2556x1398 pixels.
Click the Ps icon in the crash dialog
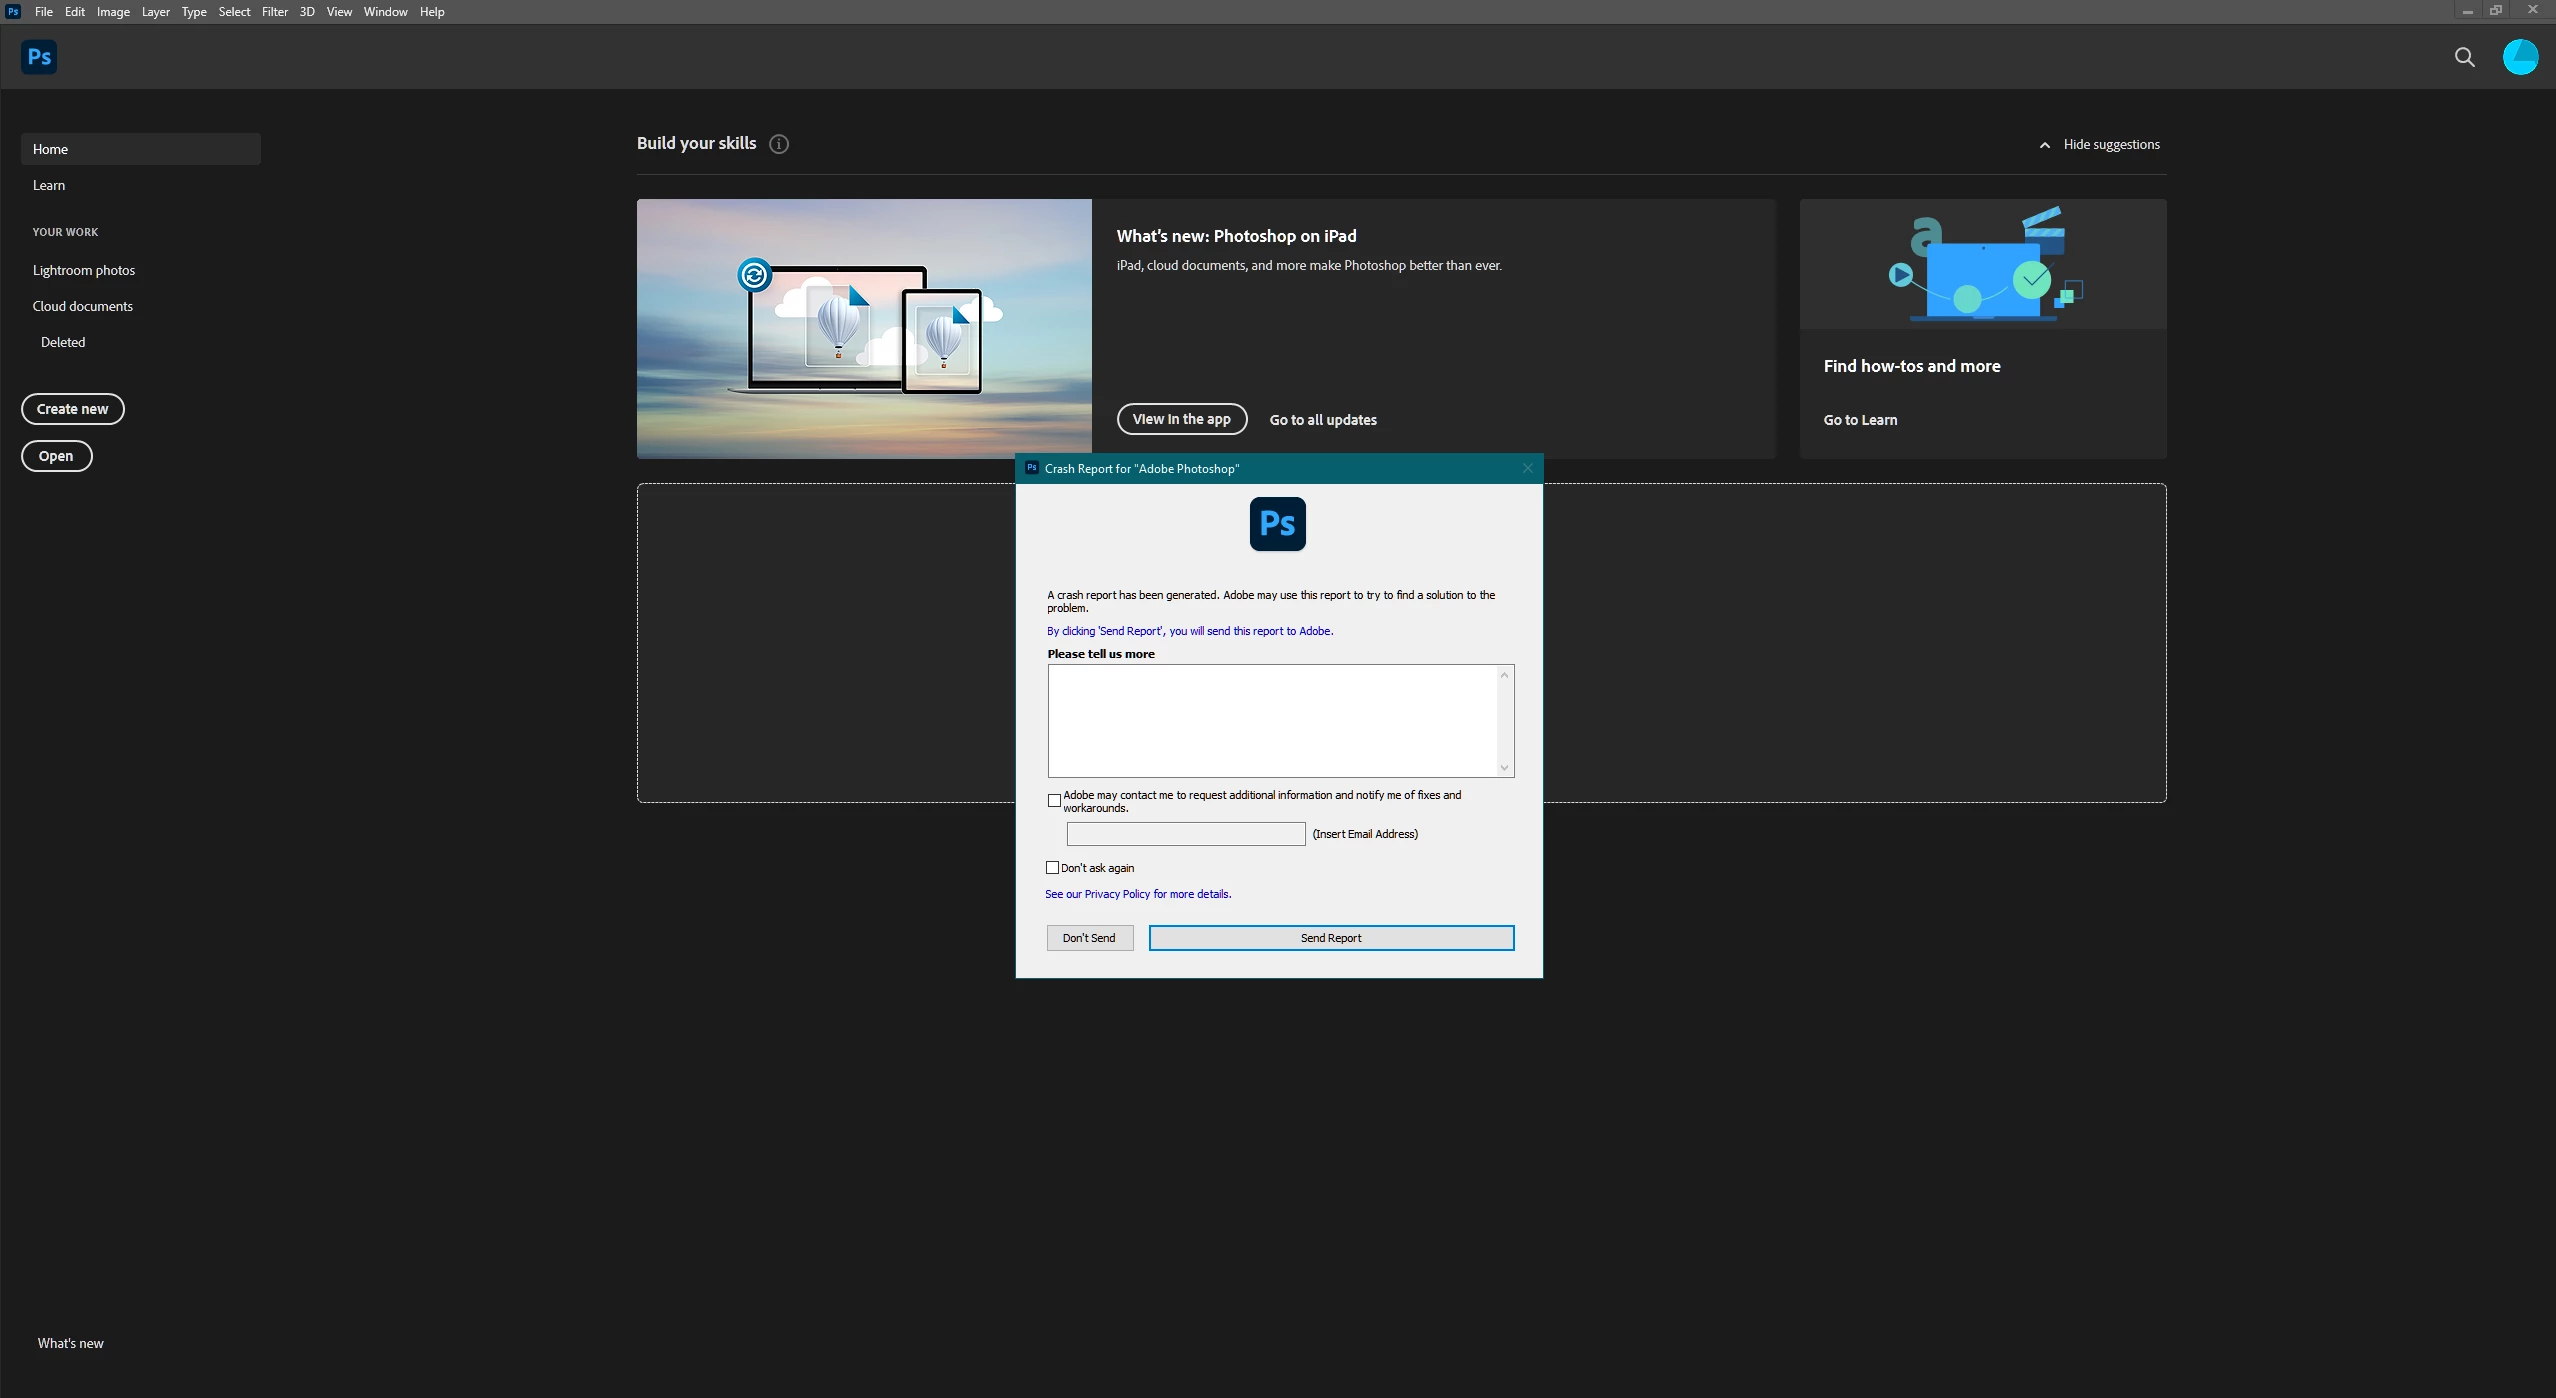click(1277, 524)
